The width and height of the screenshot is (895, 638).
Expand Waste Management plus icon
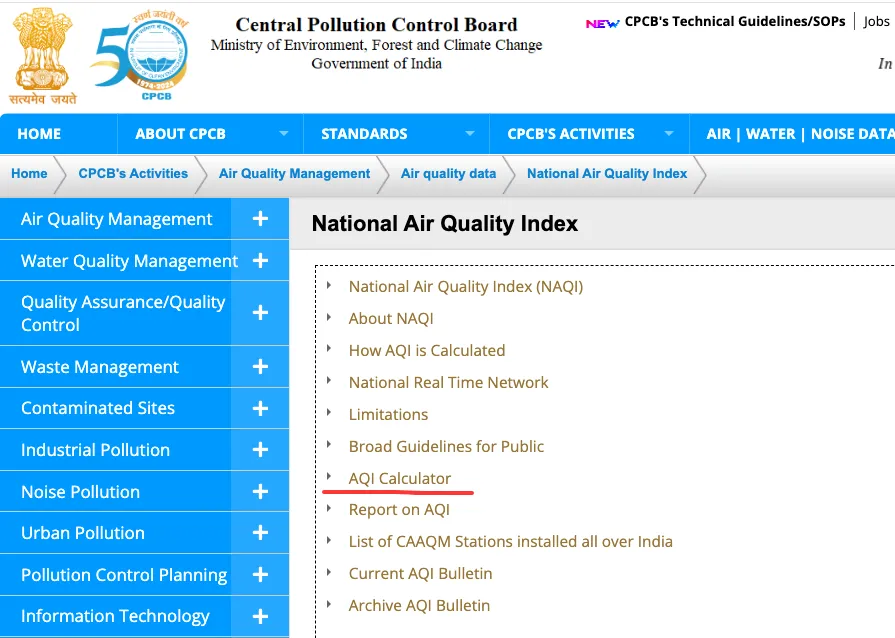click(260, 366)
